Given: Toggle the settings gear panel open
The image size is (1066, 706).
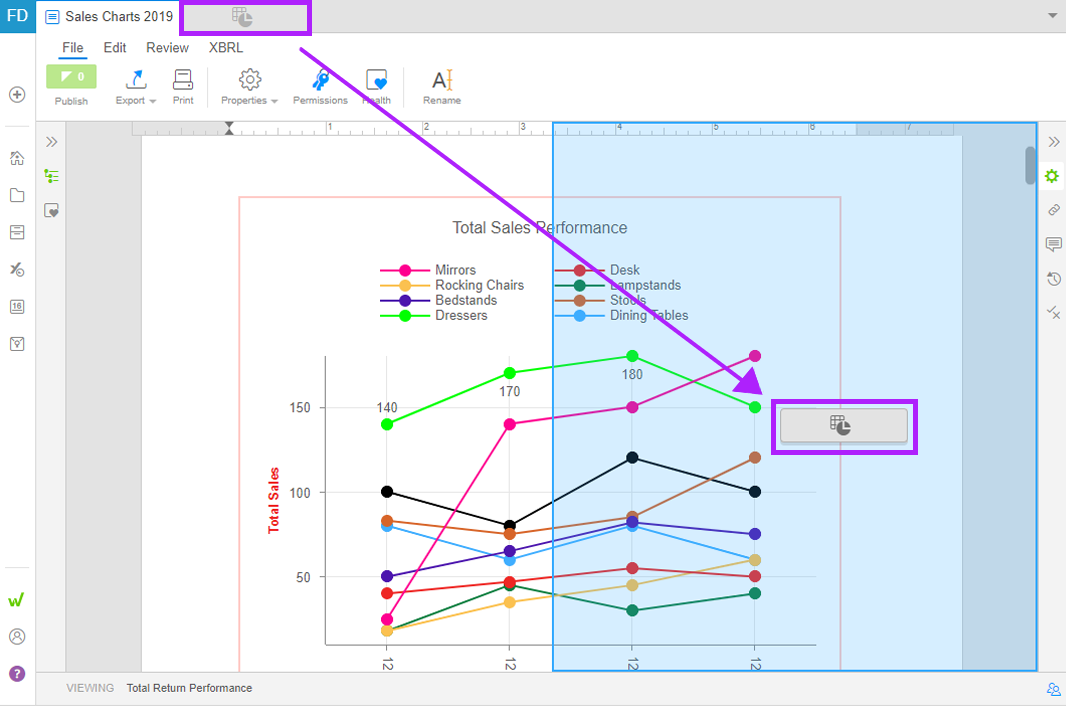Looking at the screenshot, I should tap(1051, 176).
